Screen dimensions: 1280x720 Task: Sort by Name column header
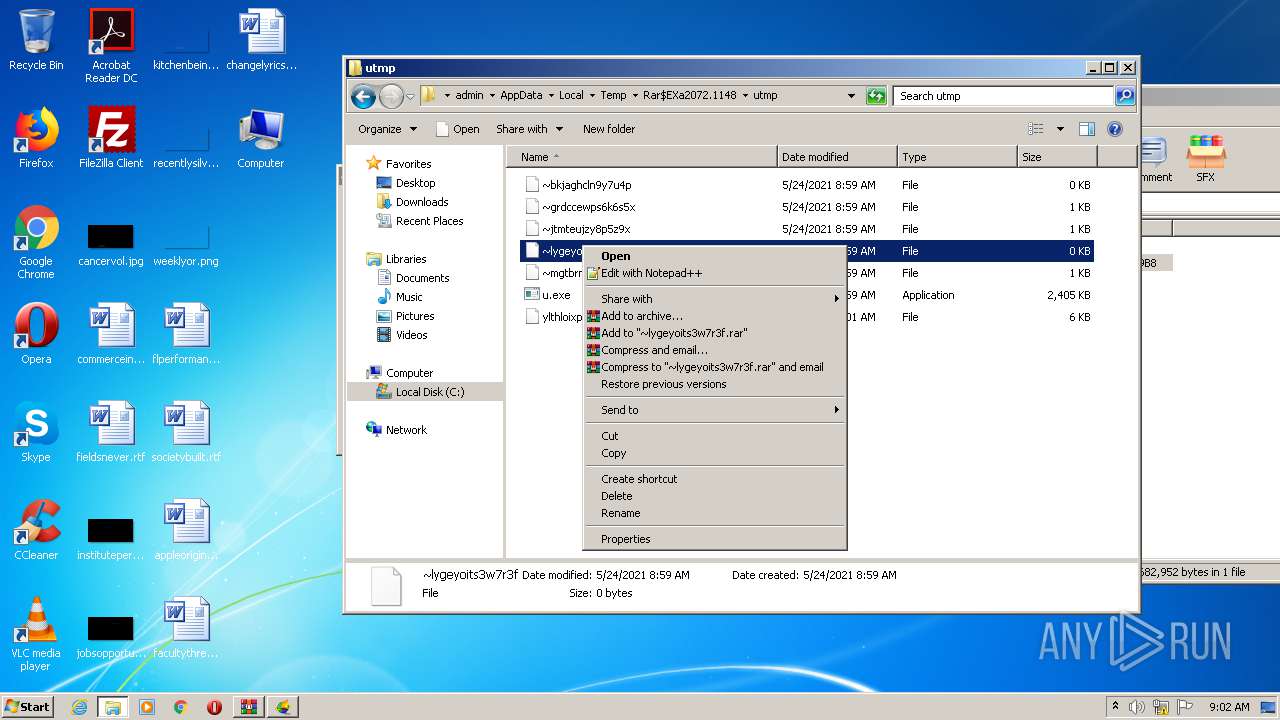[x=642, y=157]
